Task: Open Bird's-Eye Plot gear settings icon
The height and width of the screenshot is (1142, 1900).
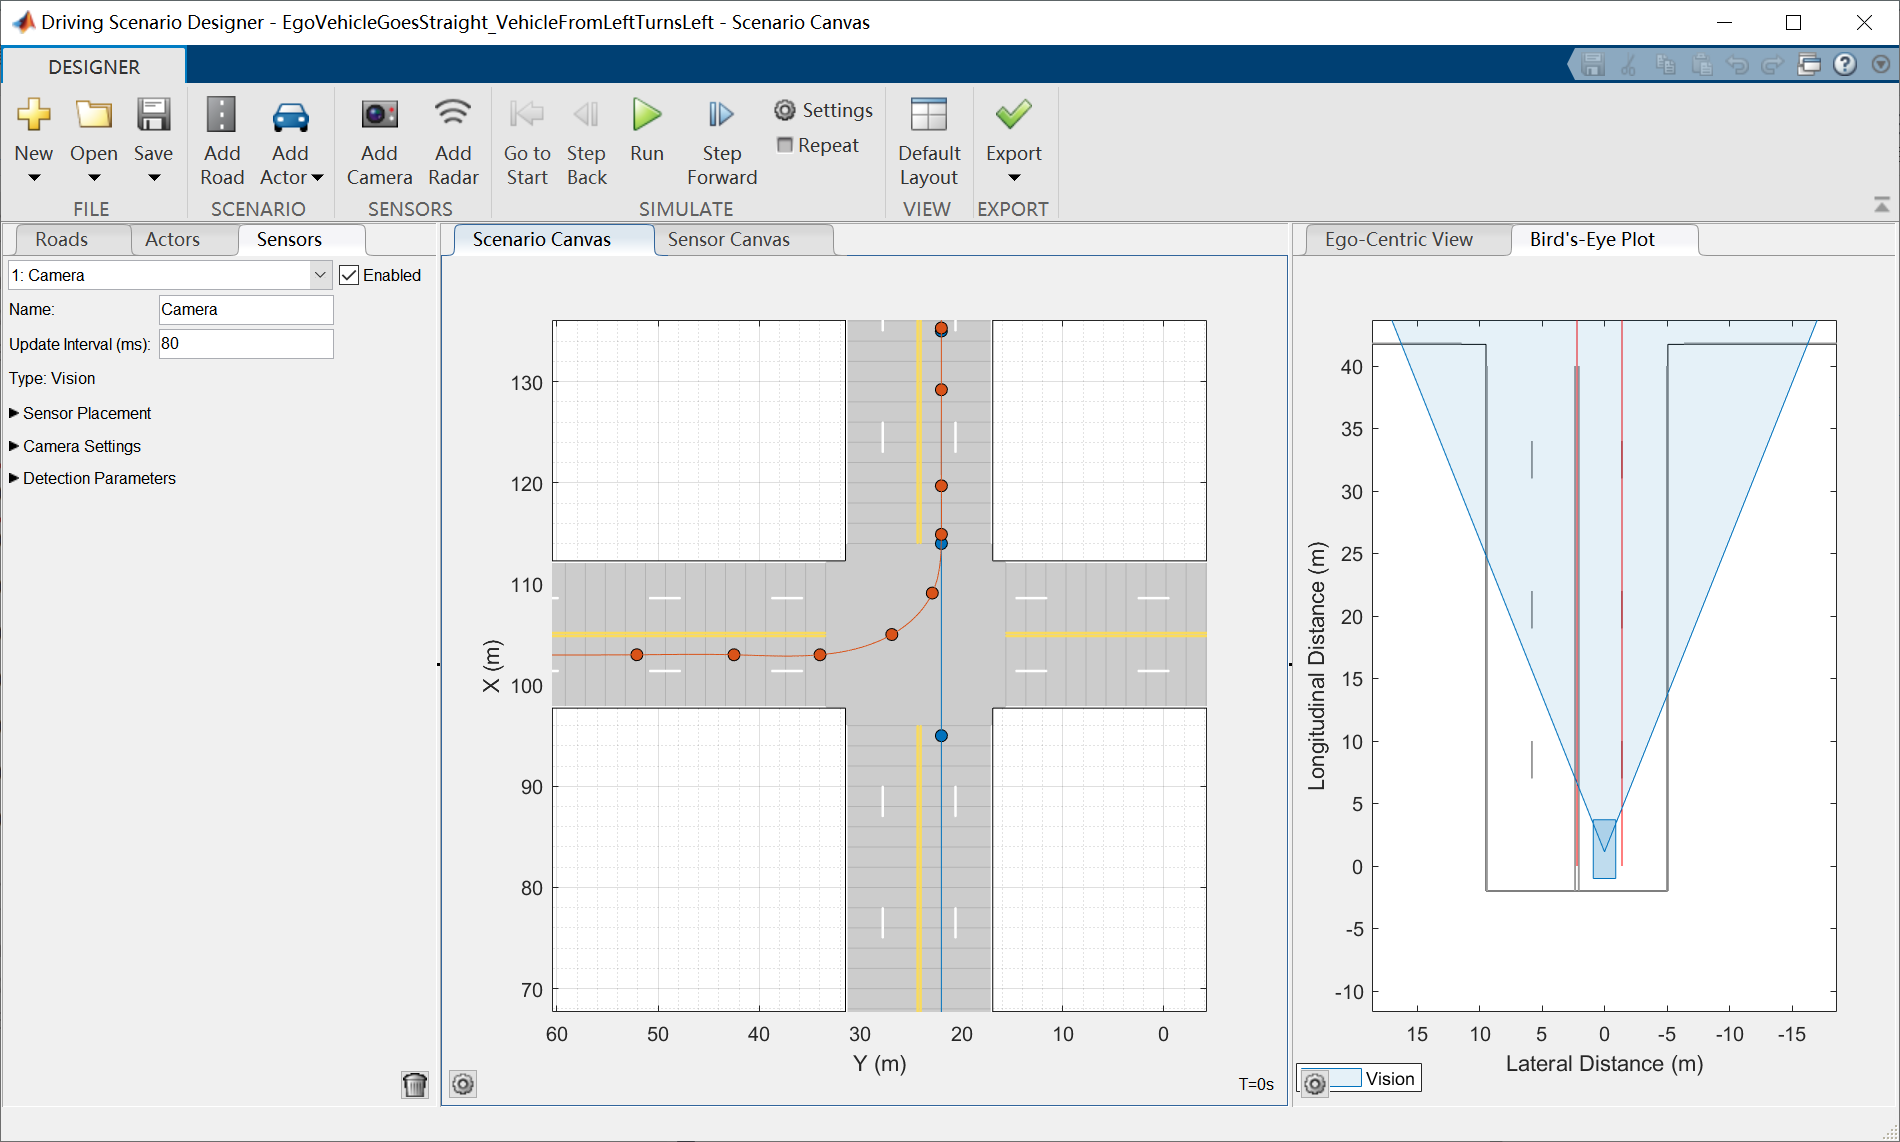Action: point(1315,1083)
